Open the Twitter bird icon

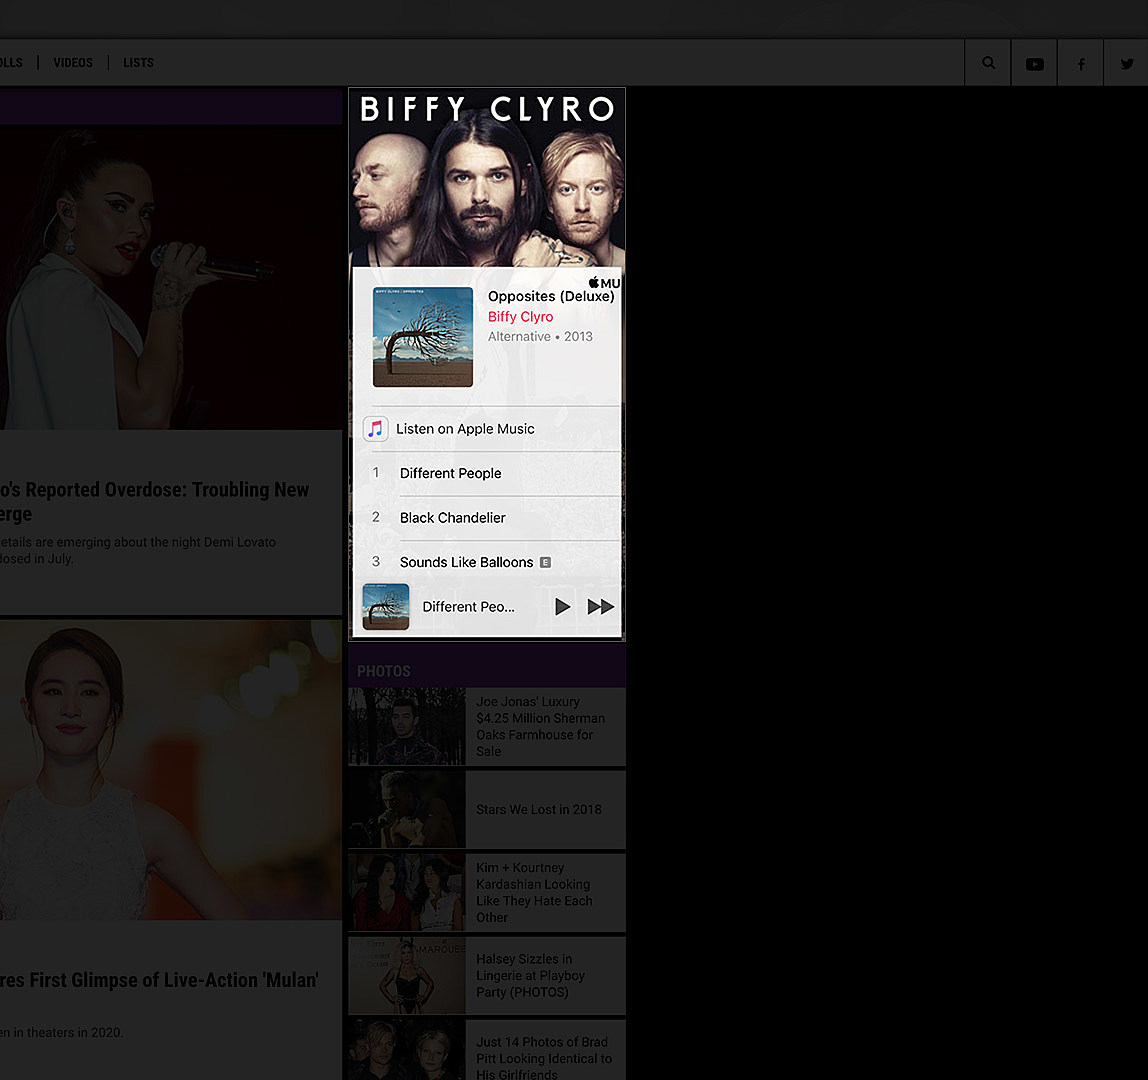(x=1128, y=64)
